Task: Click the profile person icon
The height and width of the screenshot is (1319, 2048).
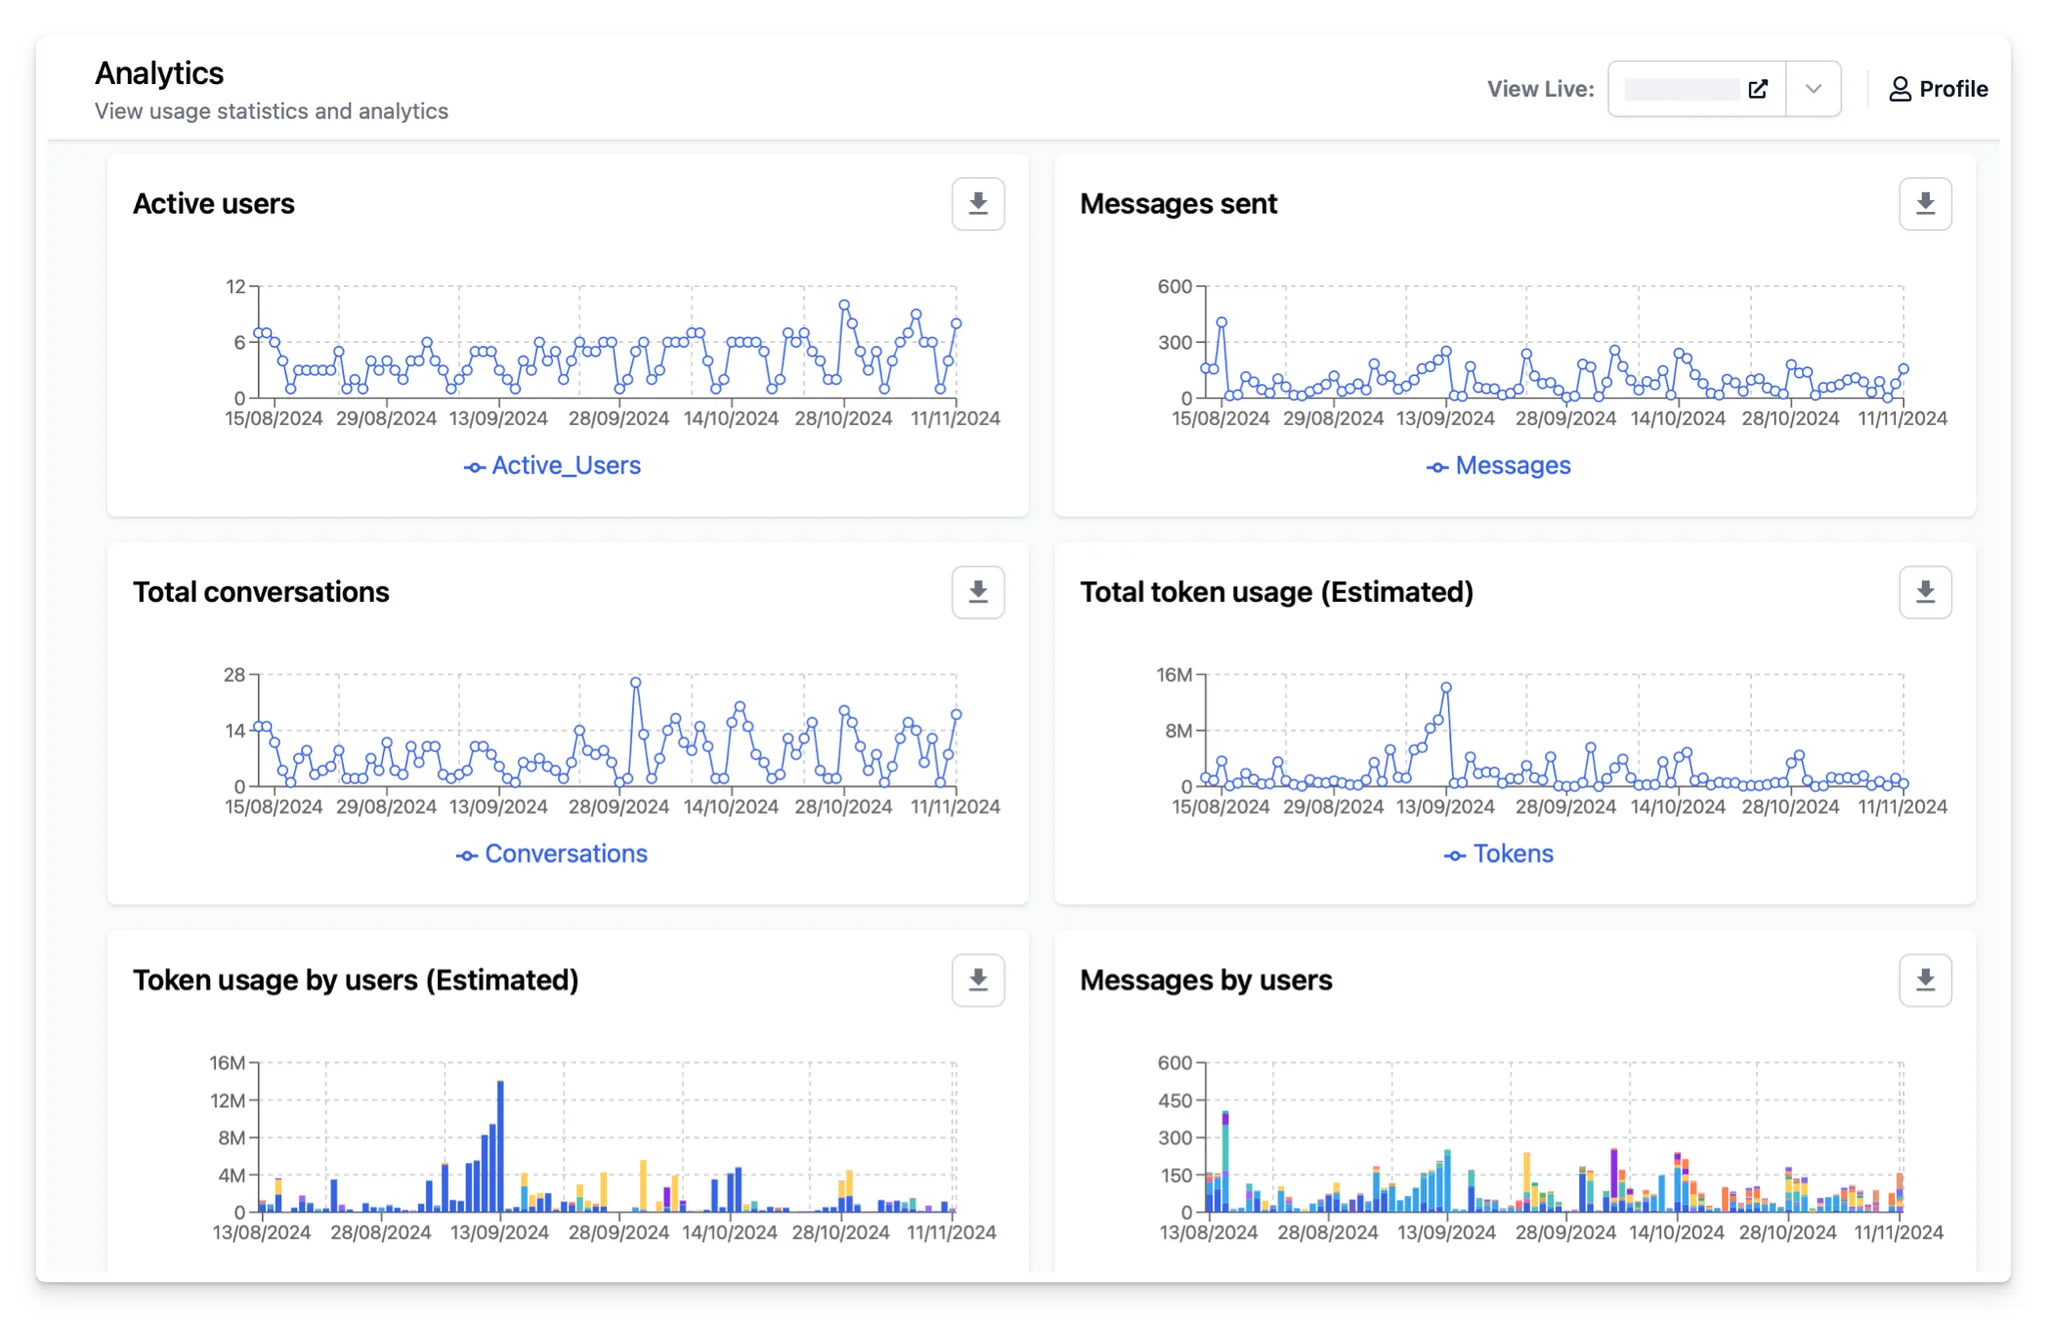Action: tap(1899, 89)
